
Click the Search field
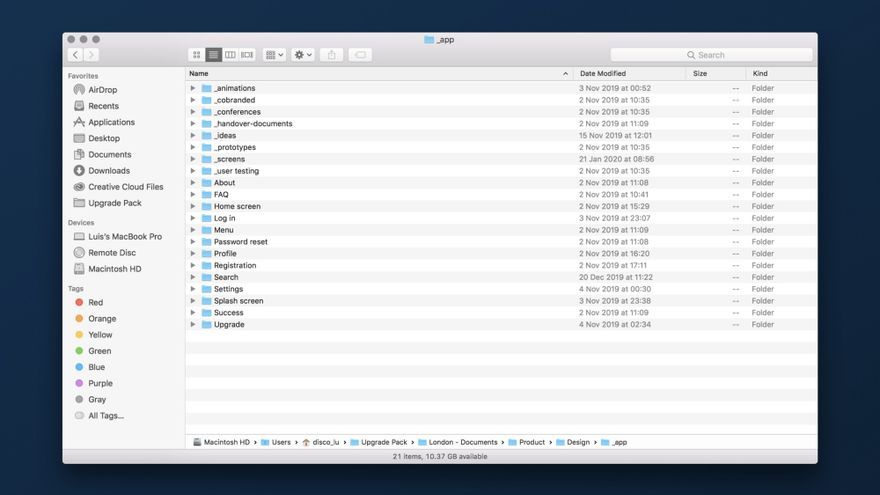point(711,55)
